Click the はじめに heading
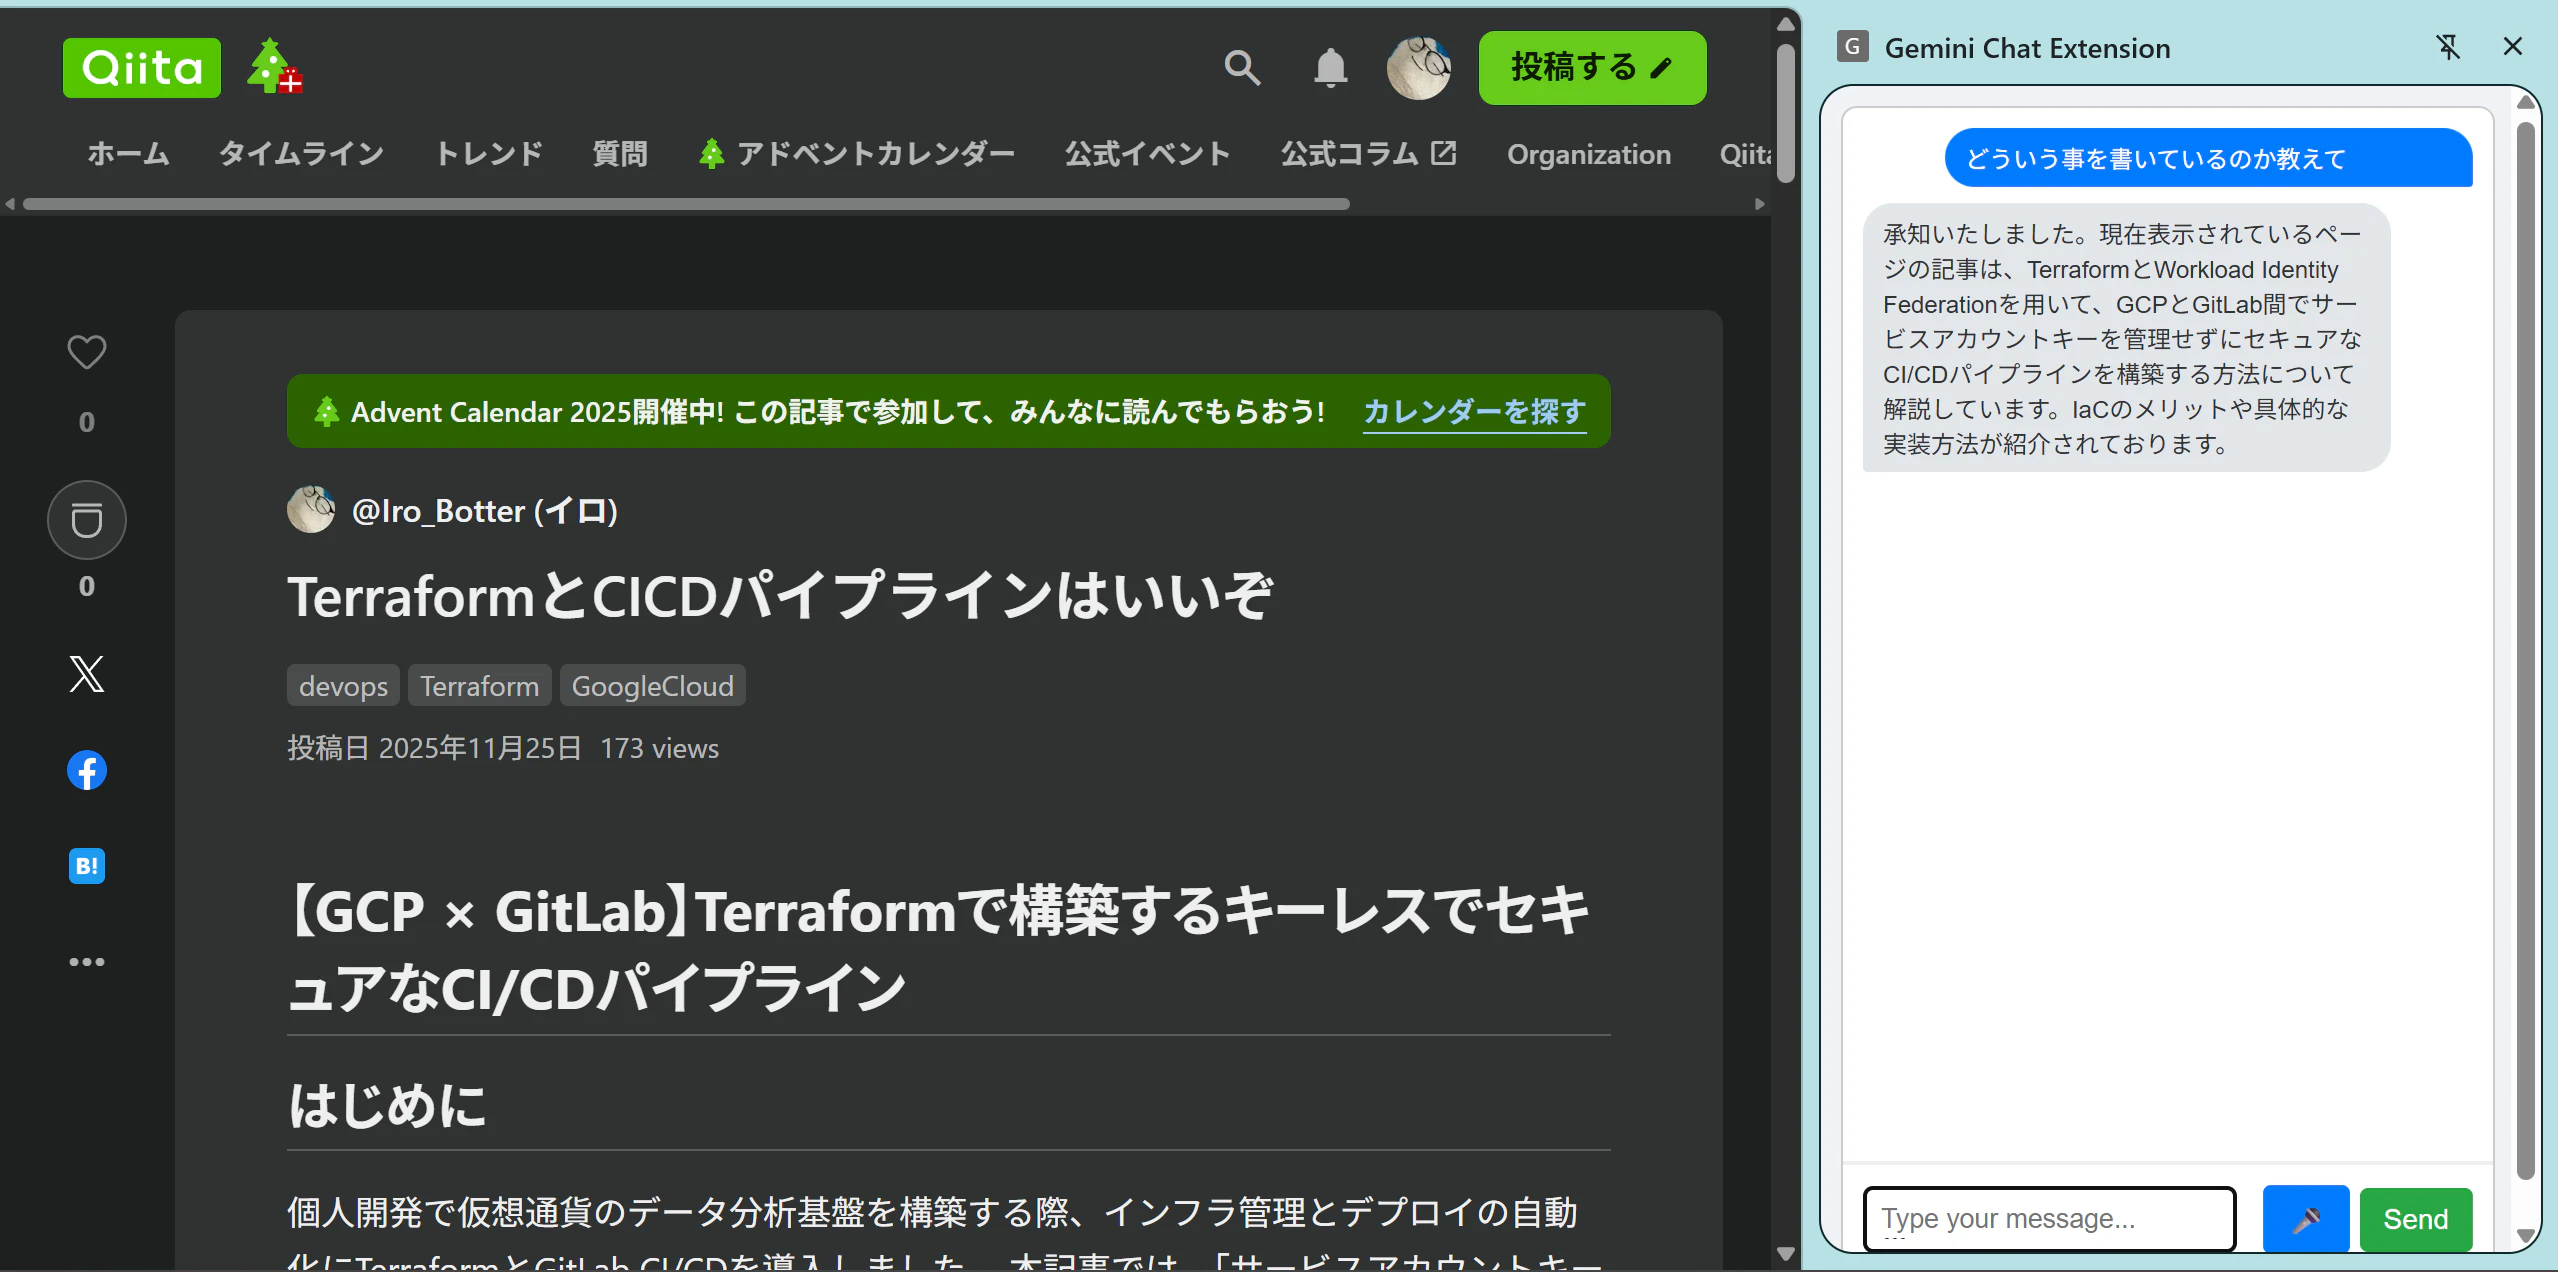Screen dimensions: 2558x1272 [x=387, y=1106]
